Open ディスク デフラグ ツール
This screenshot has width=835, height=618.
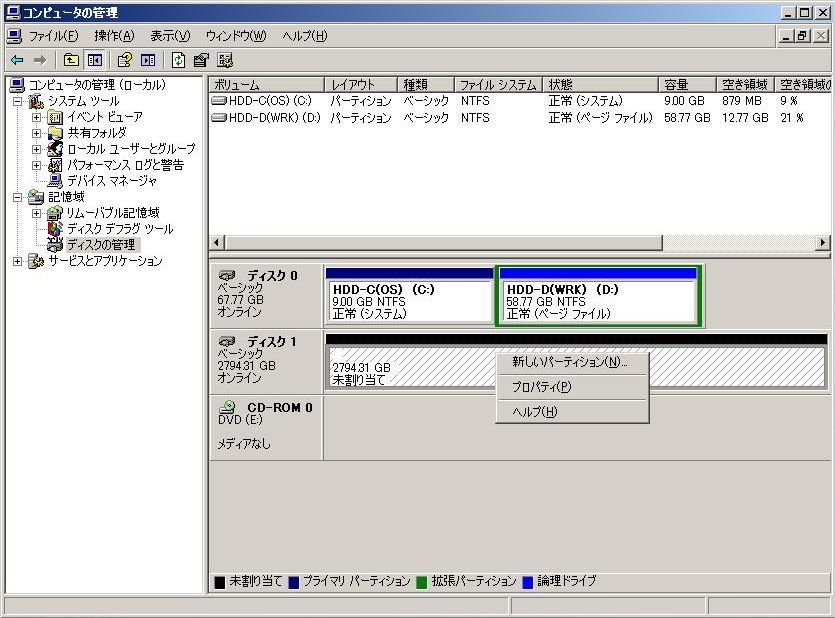coord(120,228)
